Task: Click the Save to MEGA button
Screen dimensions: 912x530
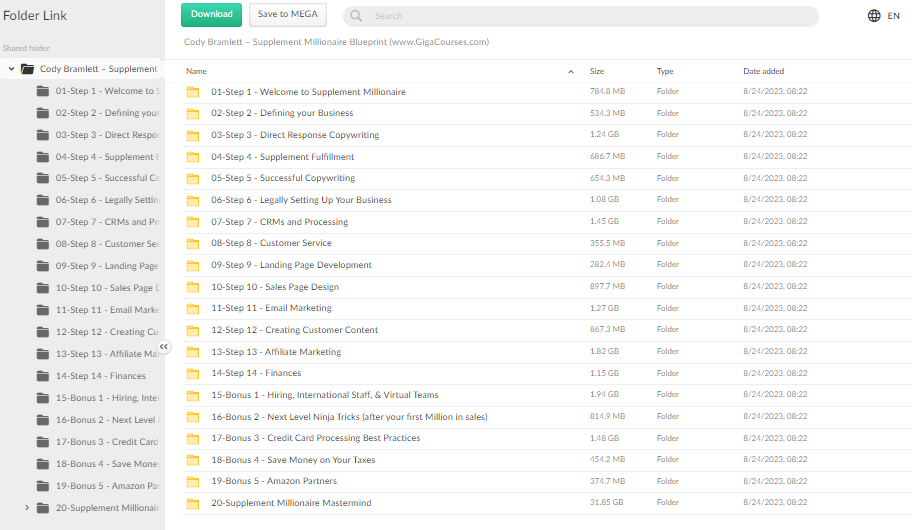Action: click(288, 14)
